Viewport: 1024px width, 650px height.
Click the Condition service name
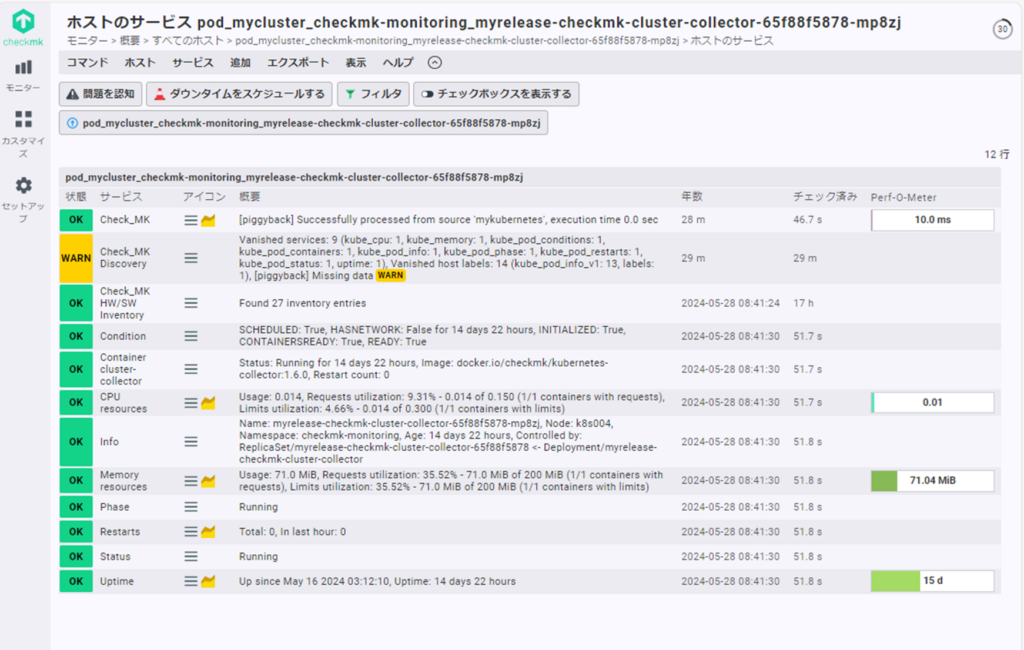[x=123, y=336]
